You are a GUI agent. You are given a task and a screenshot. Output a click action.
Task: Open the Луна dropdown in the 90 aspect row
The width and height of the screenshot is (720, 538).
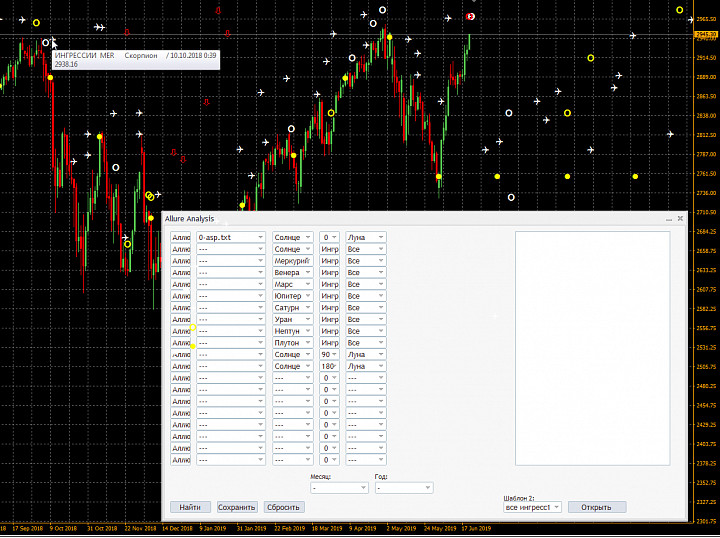point(366,354)
